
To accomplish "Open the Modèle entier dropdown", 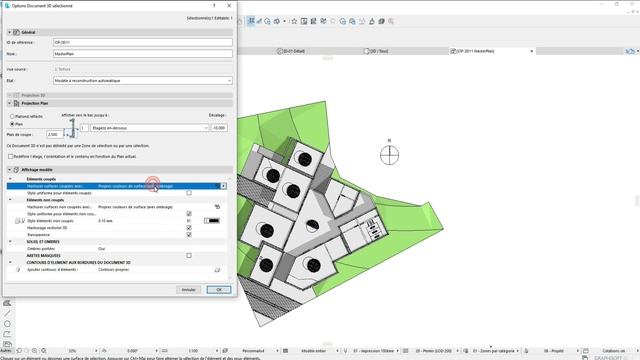I will (x=338, y=351).
